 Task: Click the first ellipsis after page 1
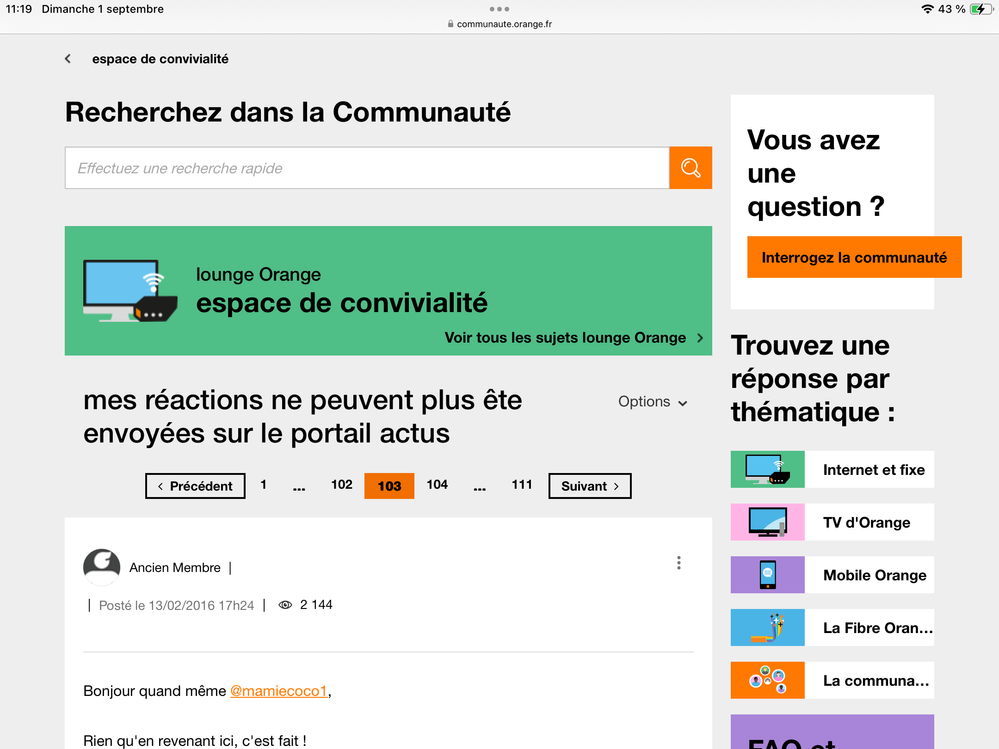click(299, 487)
